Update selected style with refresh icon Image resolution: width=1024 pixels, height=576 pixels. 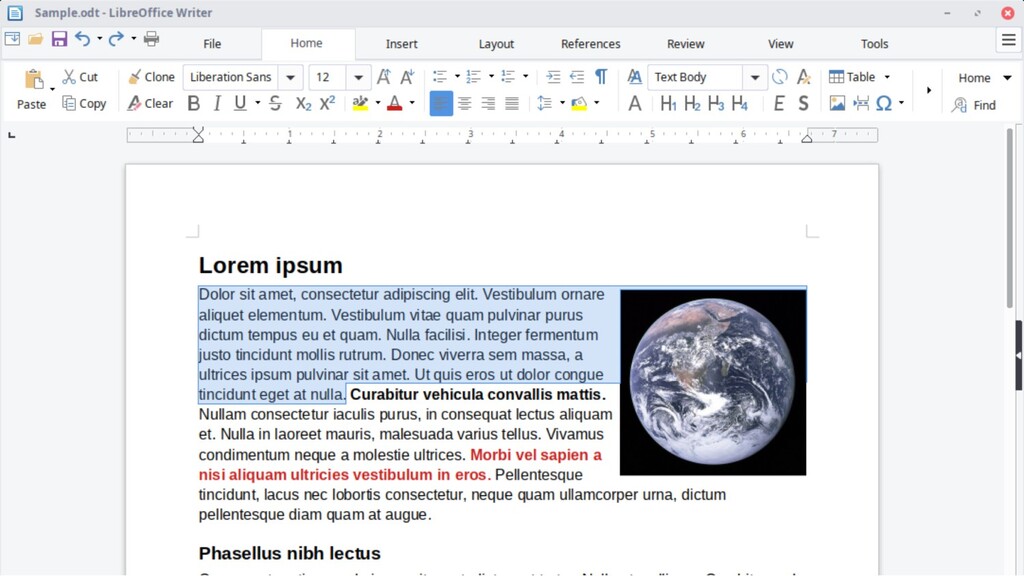(x=780, y=77)
